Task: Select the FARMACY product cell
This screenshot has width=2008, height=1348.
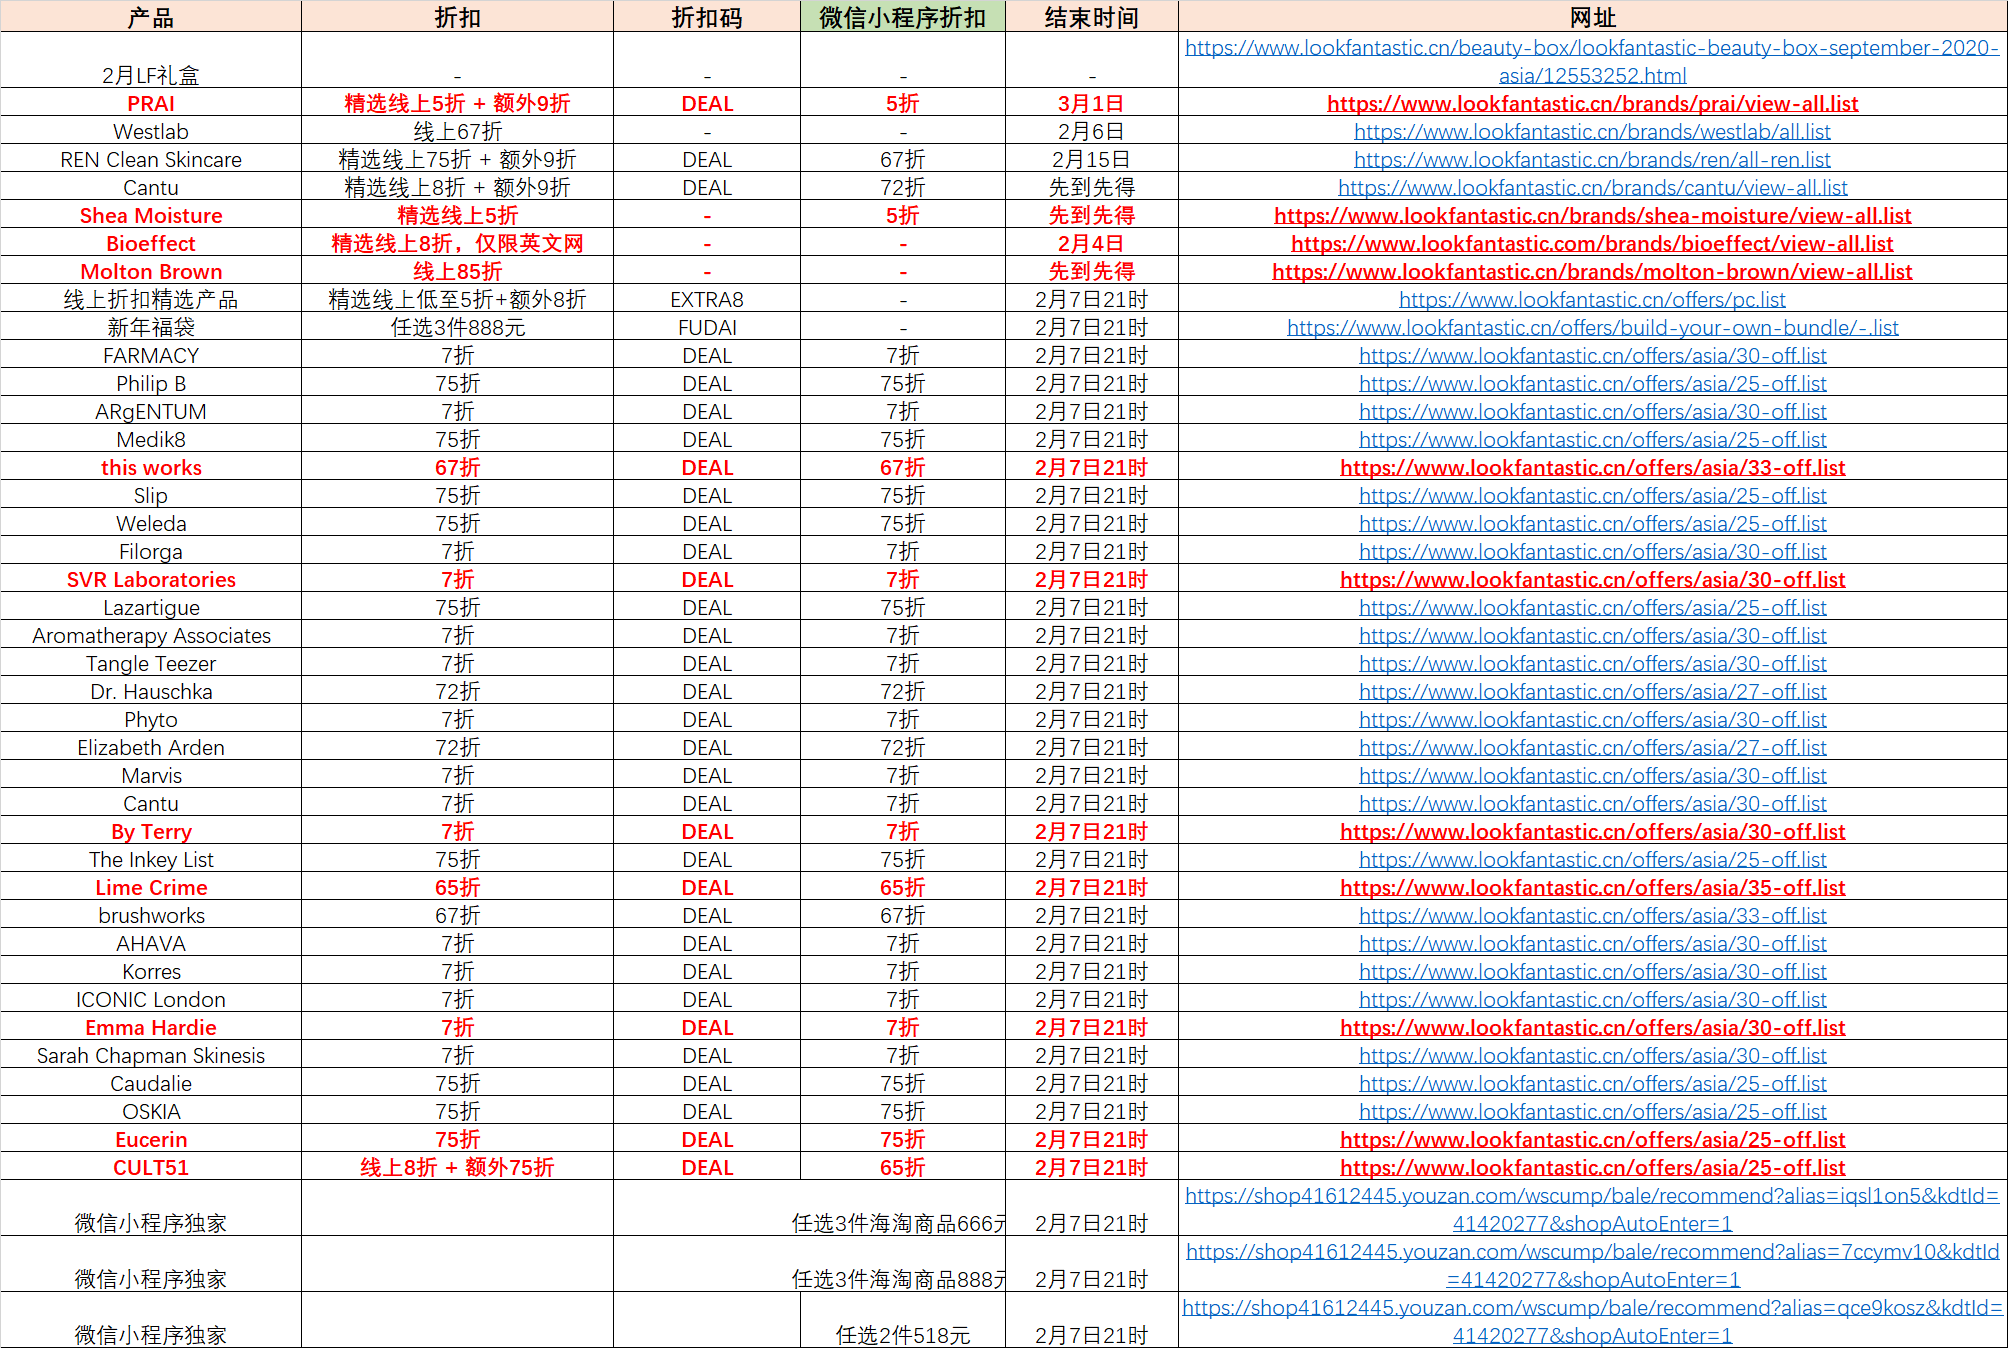Action: coord(151,356)
